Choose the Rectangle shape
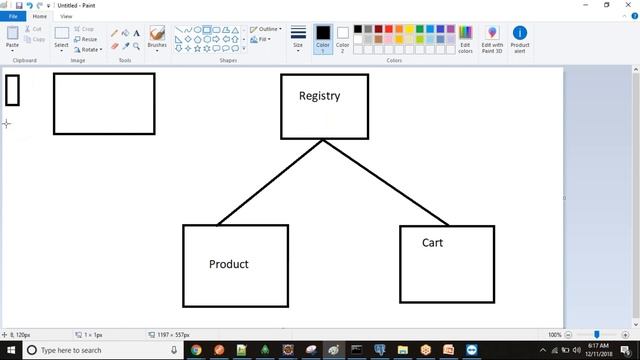This screenshot has height=360, width=640. click(x=207, y=30)
